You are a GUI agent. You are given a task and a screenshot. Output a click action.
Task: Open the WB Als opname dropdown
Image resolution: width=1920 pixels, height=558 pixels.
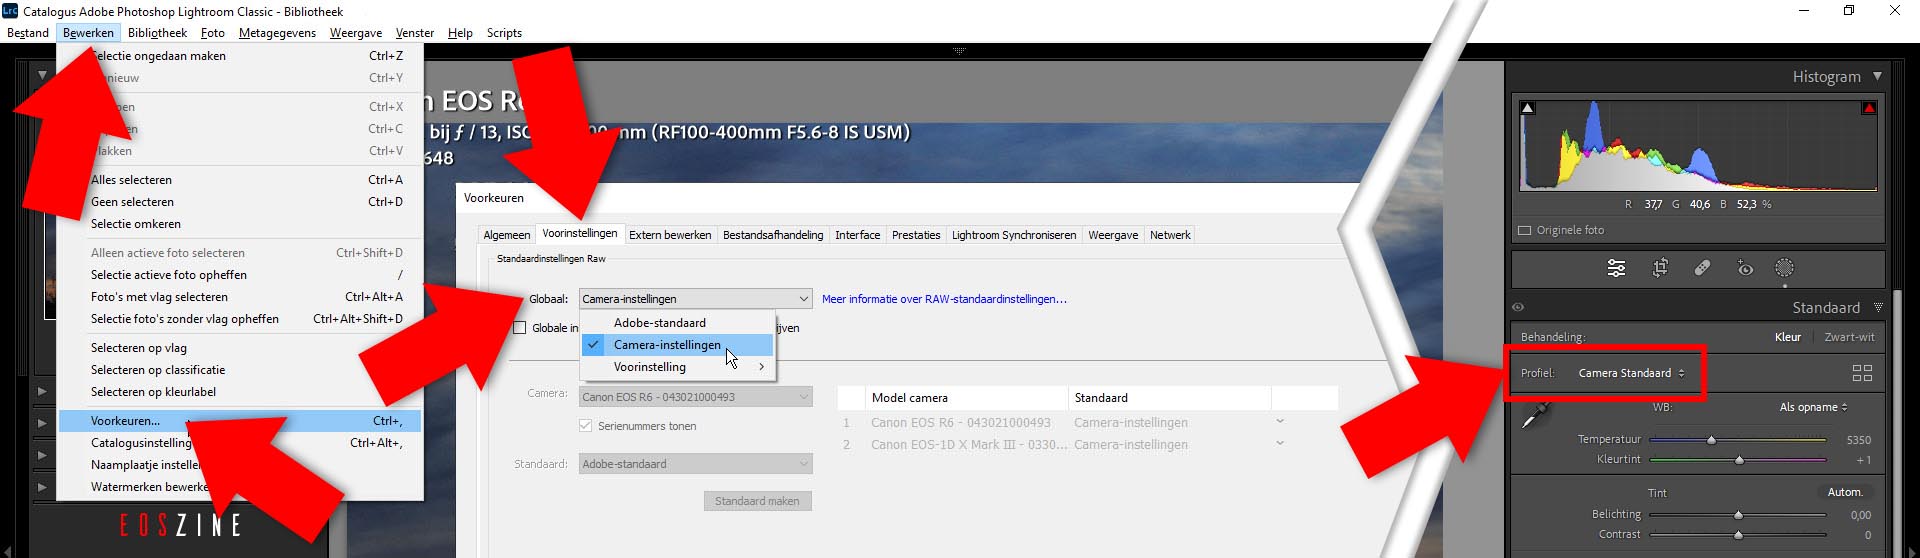tap(1813, 407)
